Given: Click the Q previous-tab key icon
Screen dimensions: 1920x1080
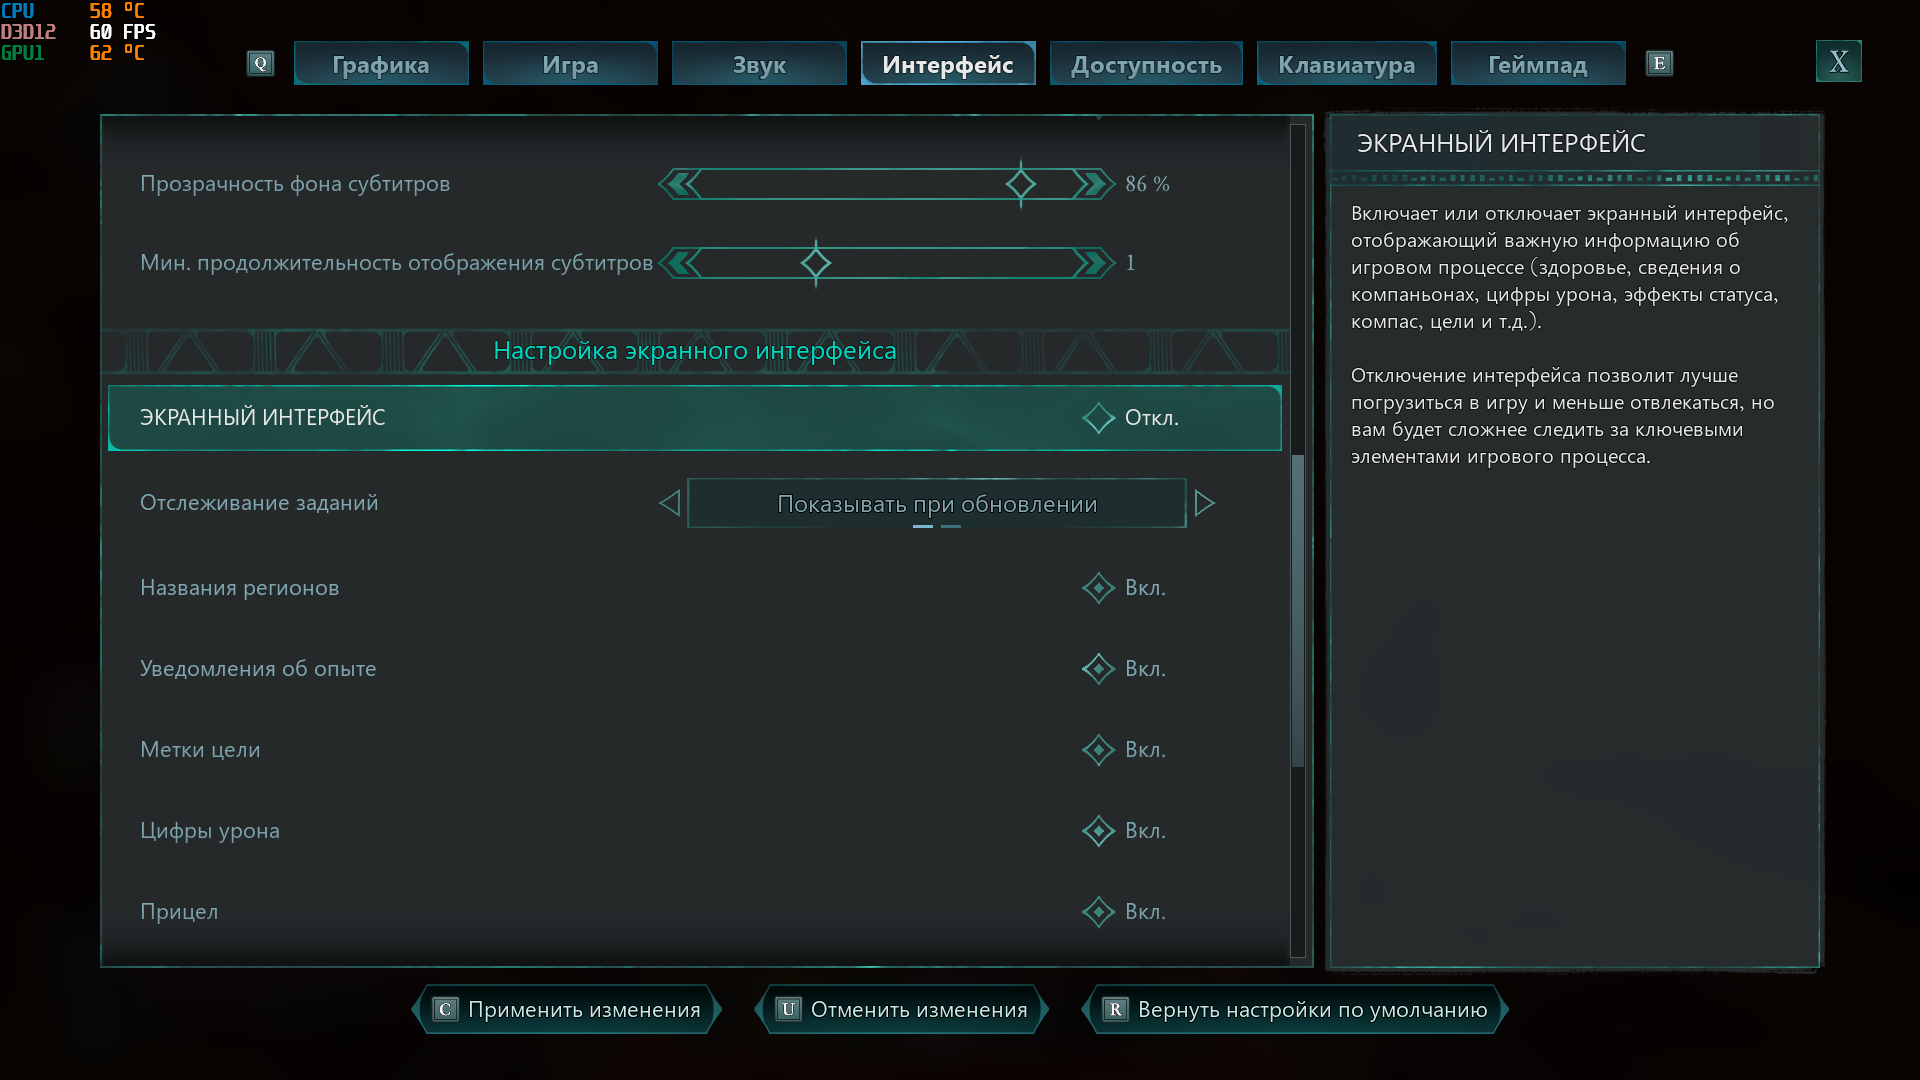Looking at the screenshot, I should pyautogui.click(x=260, y=64).
